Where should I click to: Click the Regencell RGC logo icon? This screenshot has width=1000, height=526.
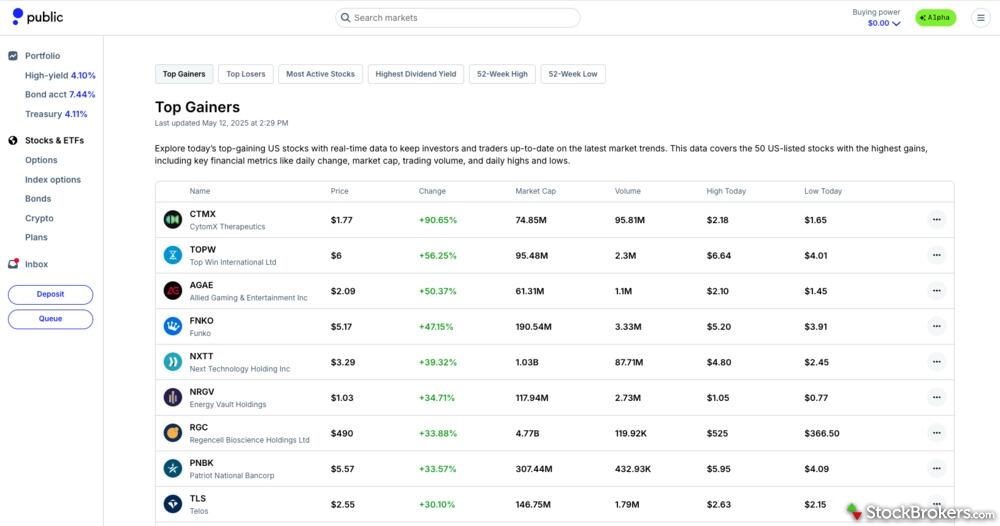(173, 433)
